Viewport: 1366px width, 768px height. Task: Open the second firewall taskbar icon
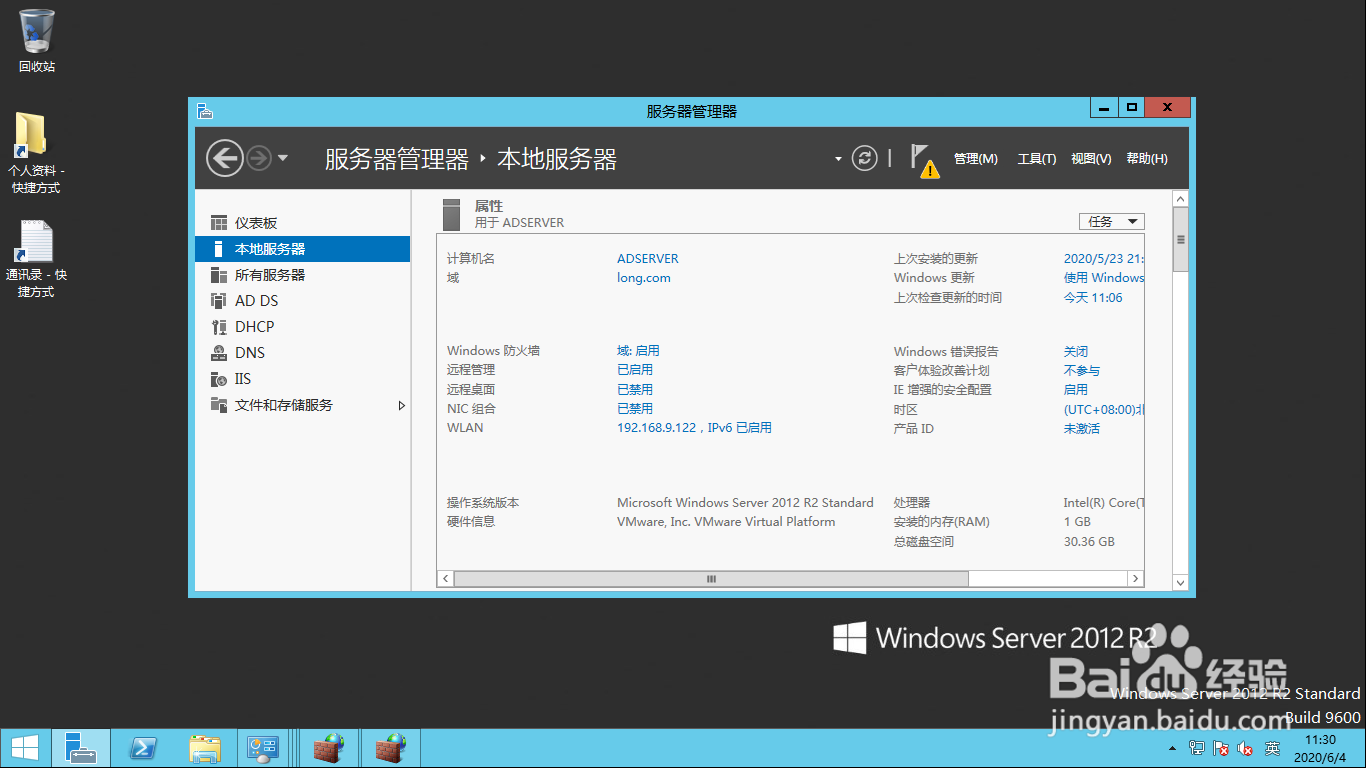[389, 748]
